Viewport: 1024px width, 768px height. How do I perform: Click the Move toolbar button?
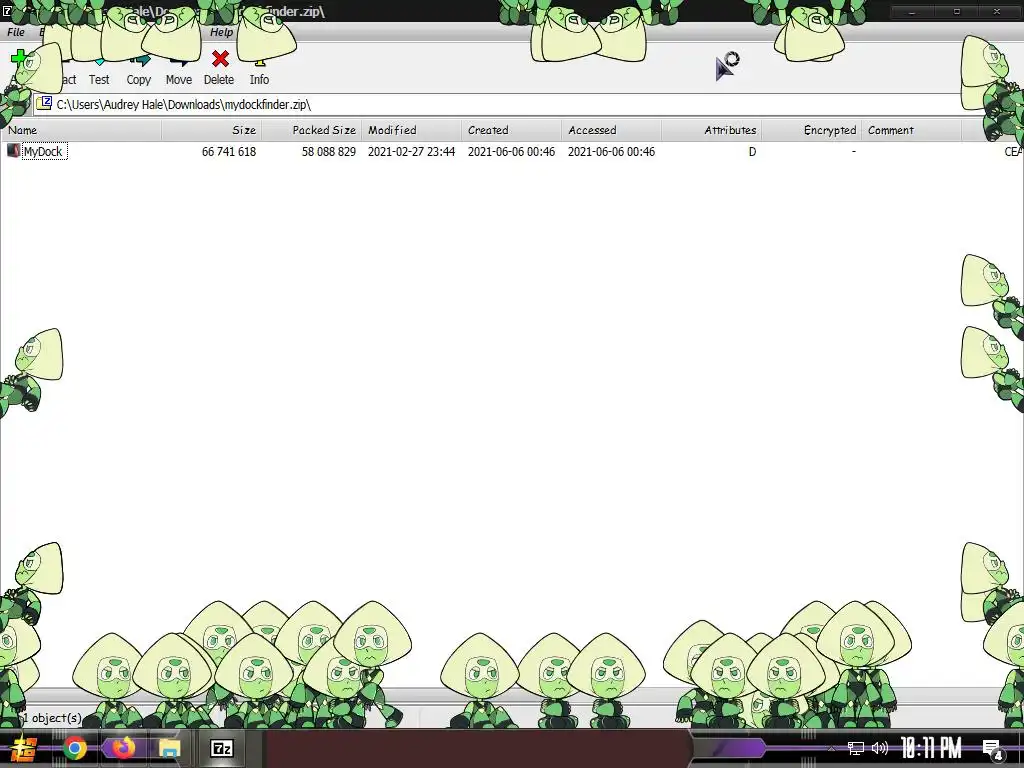click(178, 69)
